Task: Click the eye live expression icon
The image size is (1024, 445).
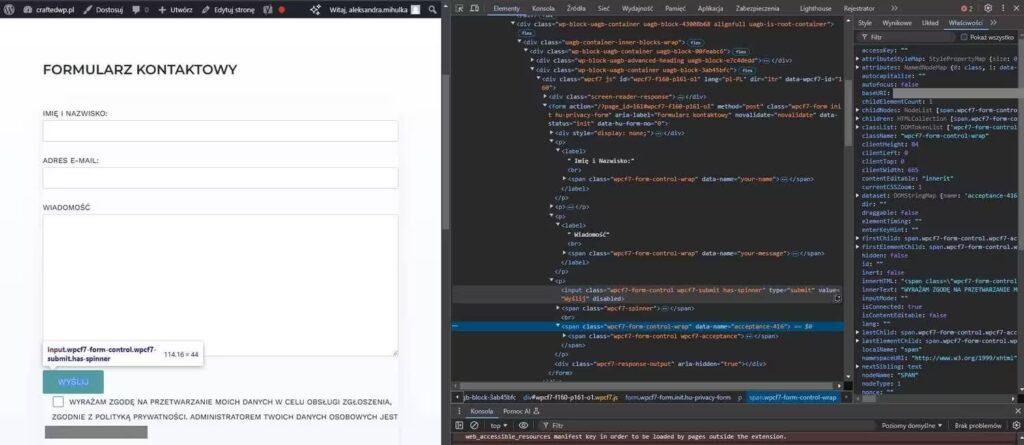Action: click(523, 425)
